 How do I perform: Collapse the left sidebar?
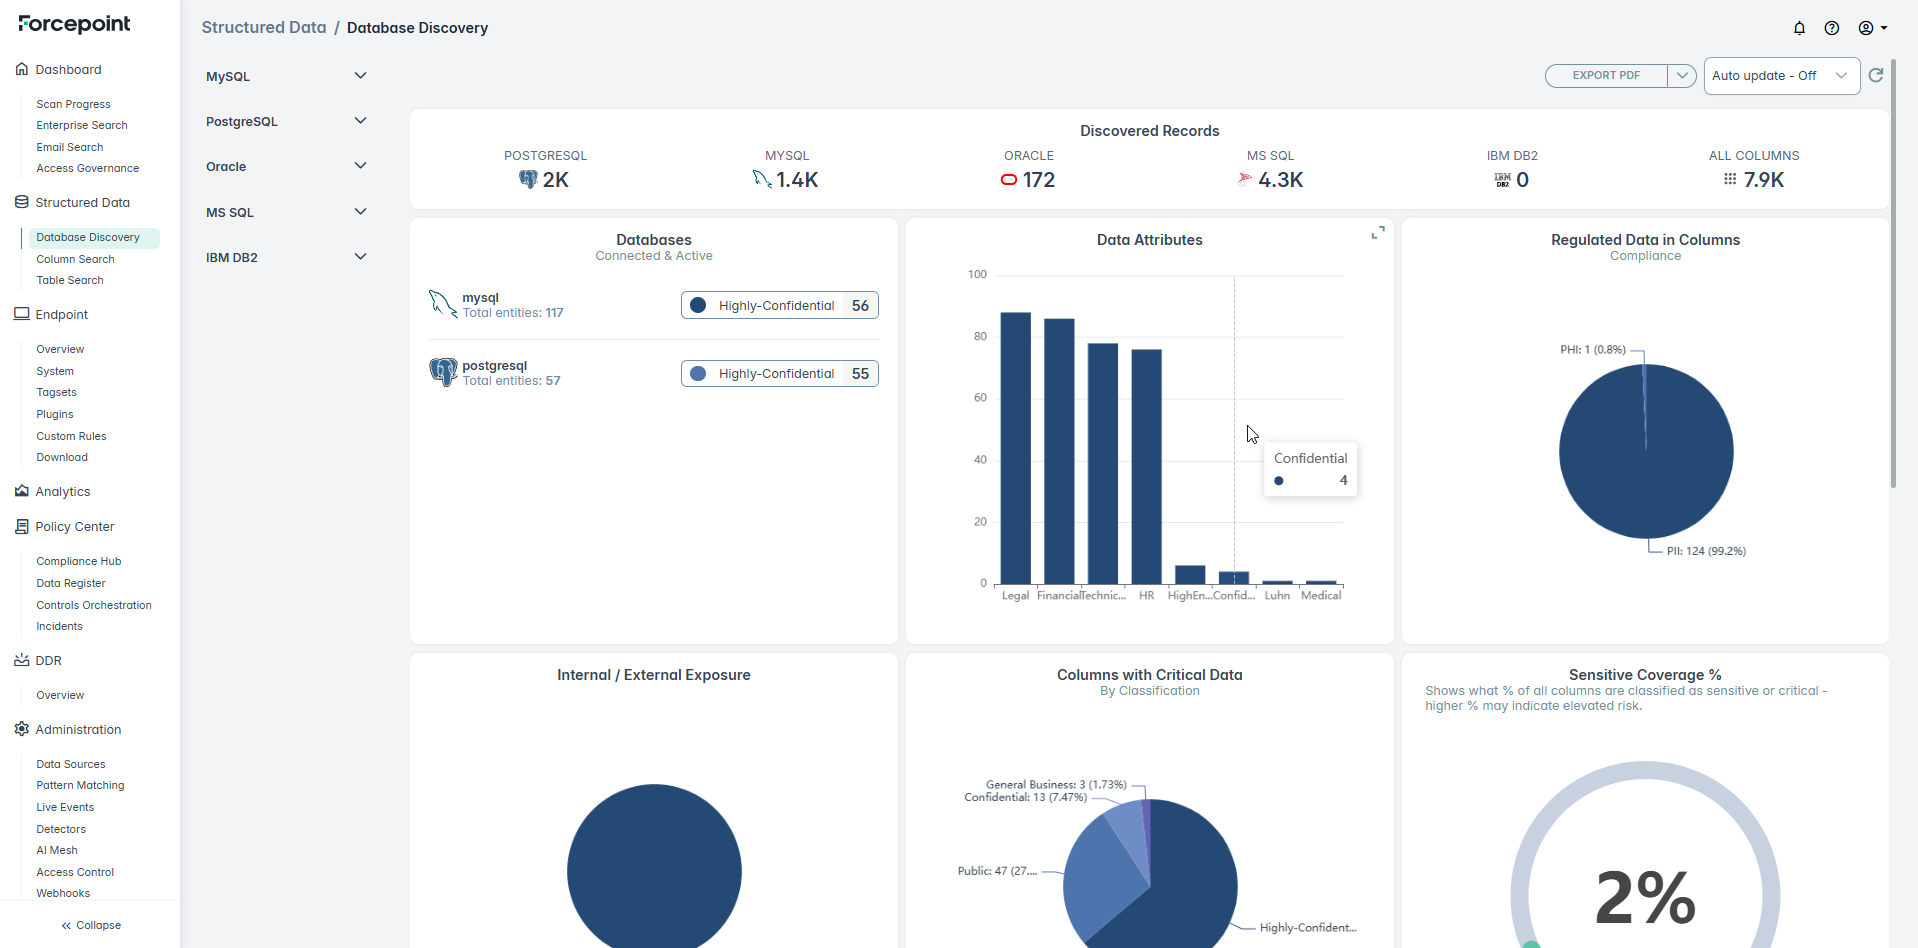pos(91,925)
